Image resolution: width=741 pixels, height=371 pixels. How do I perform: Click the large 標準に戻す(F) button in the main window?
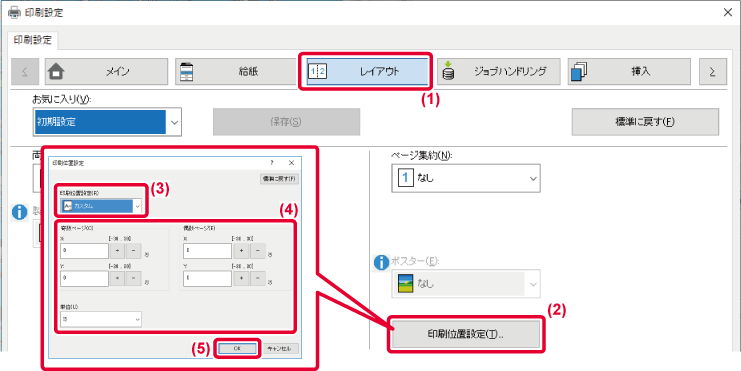(645, 122)
